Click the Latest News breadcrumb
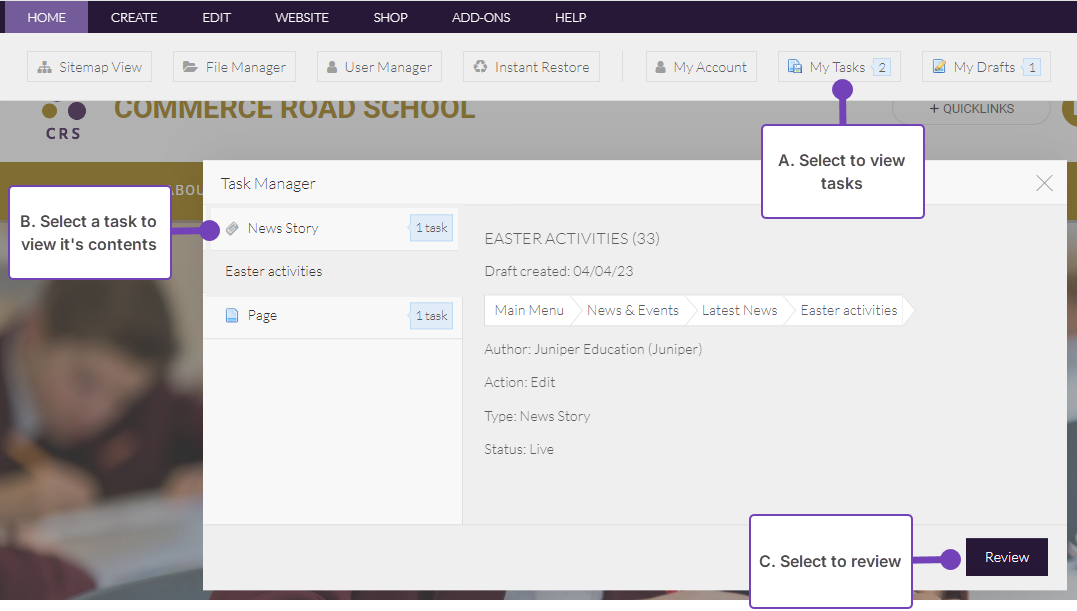 tap(739, 310)
